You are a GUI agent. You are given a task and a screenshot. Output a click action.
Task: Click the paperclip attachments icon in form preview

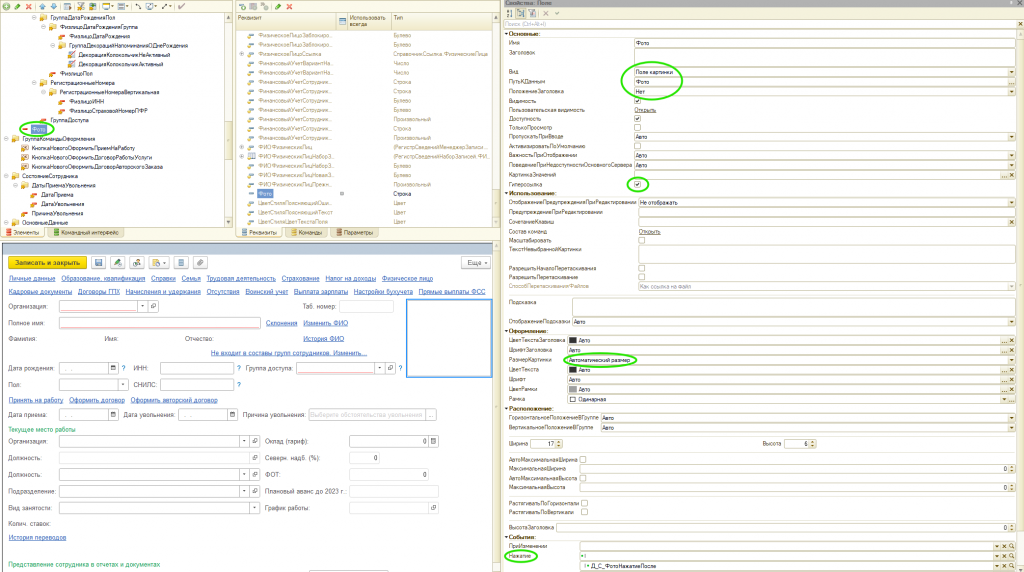[200, 262]
